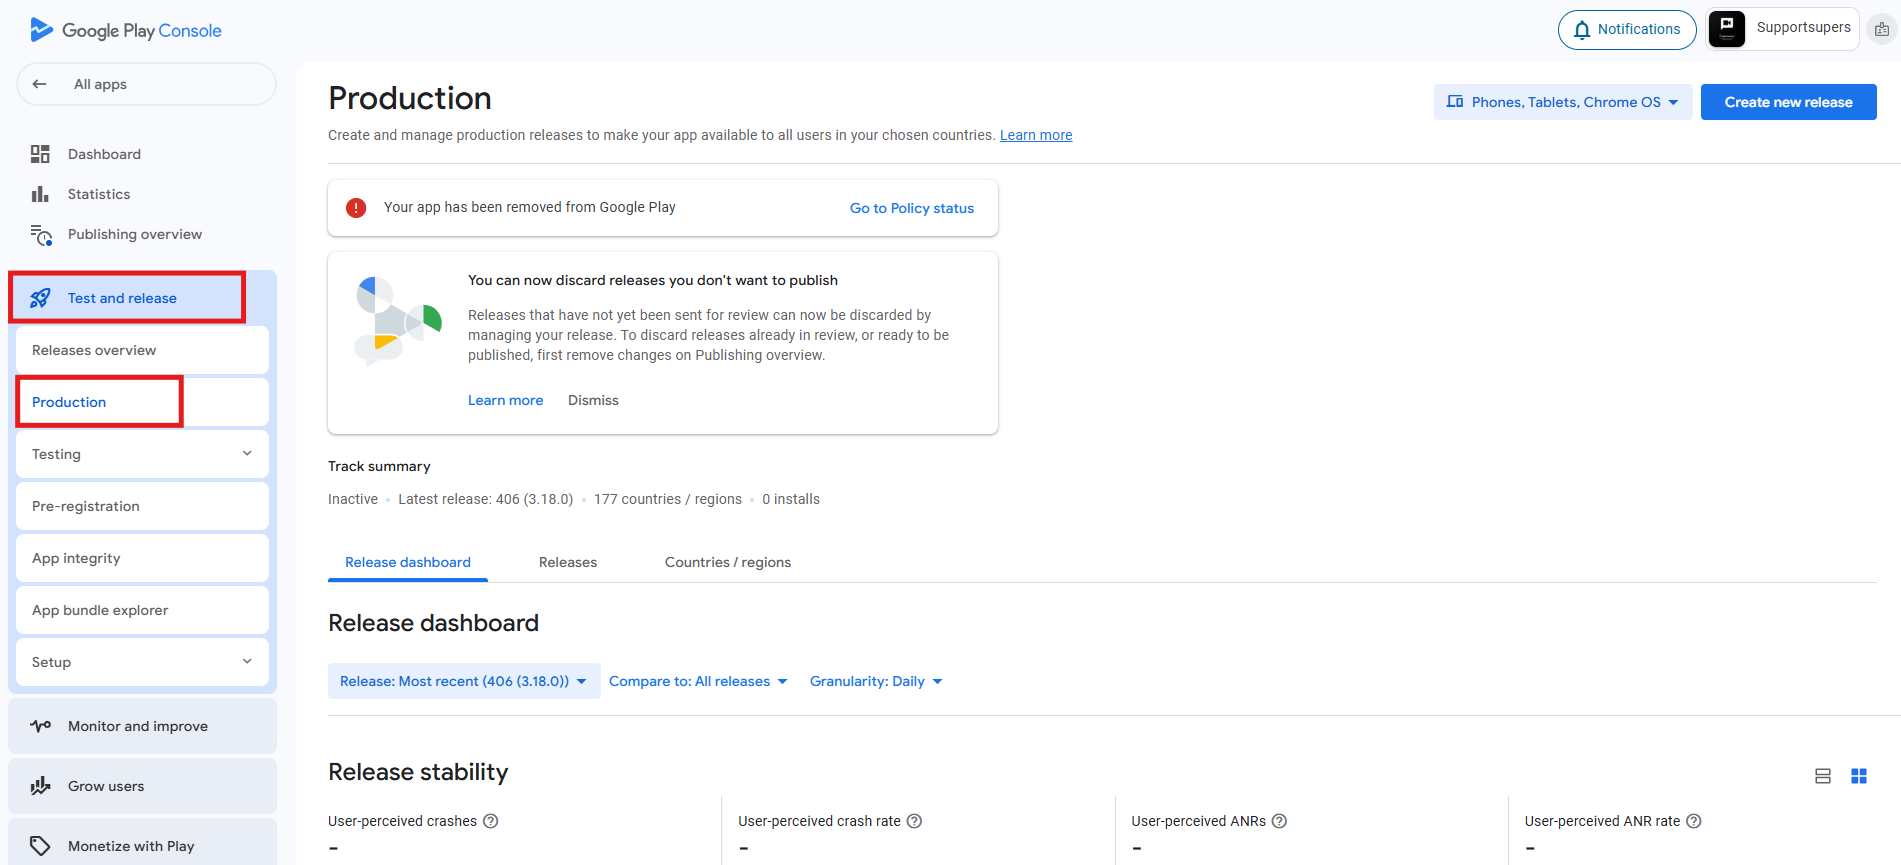The width and height of the screenshot is (1901, 865).
Task: Switch to list view in Release stability
Action: pos(1823,776)
